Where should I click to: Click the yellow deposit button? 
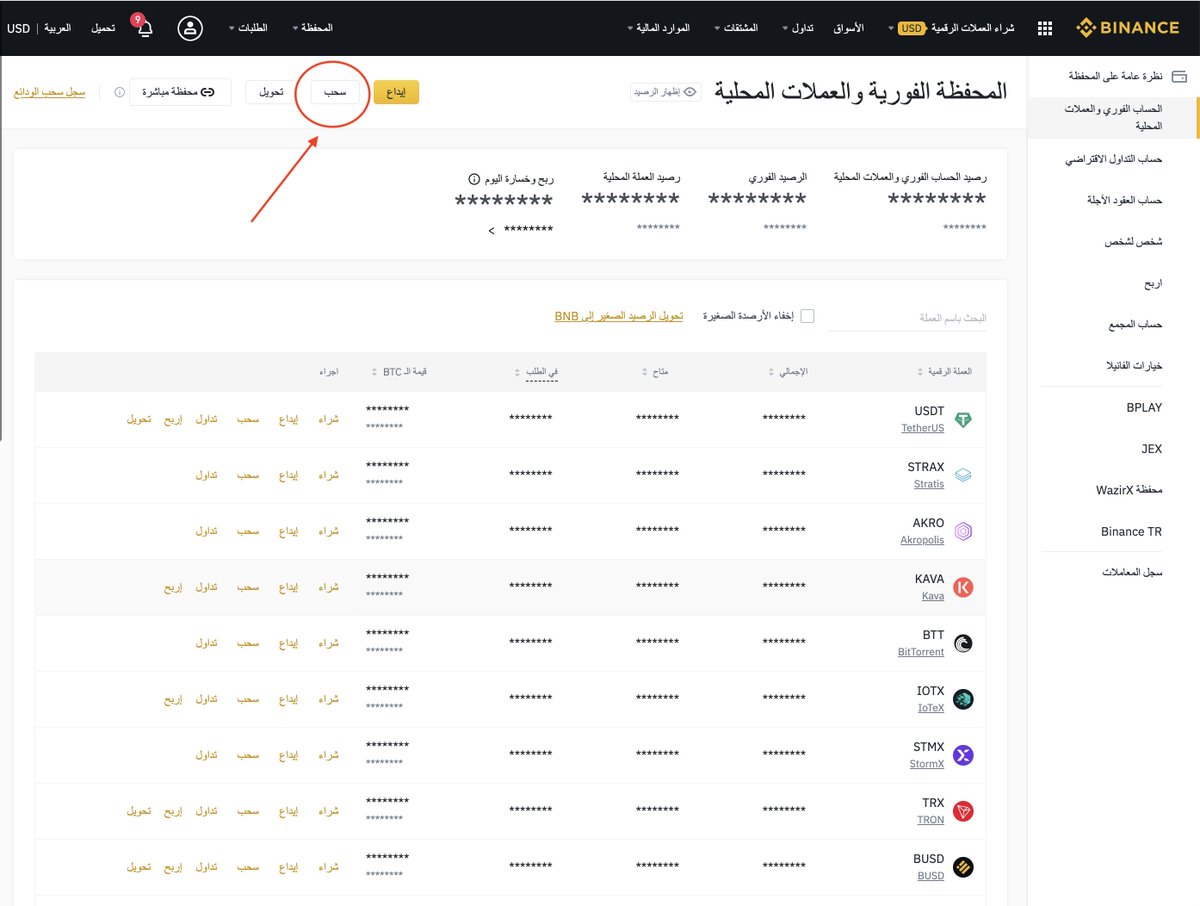point(397,92)
